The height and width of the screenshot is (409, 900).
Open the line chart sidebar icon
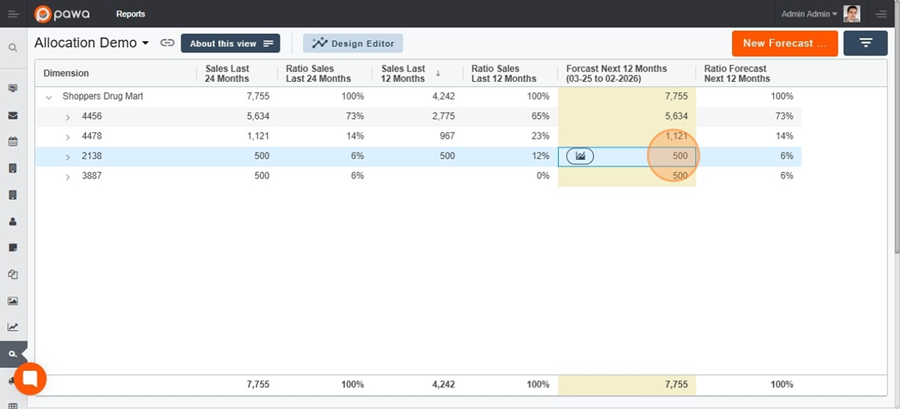point(13,327)
